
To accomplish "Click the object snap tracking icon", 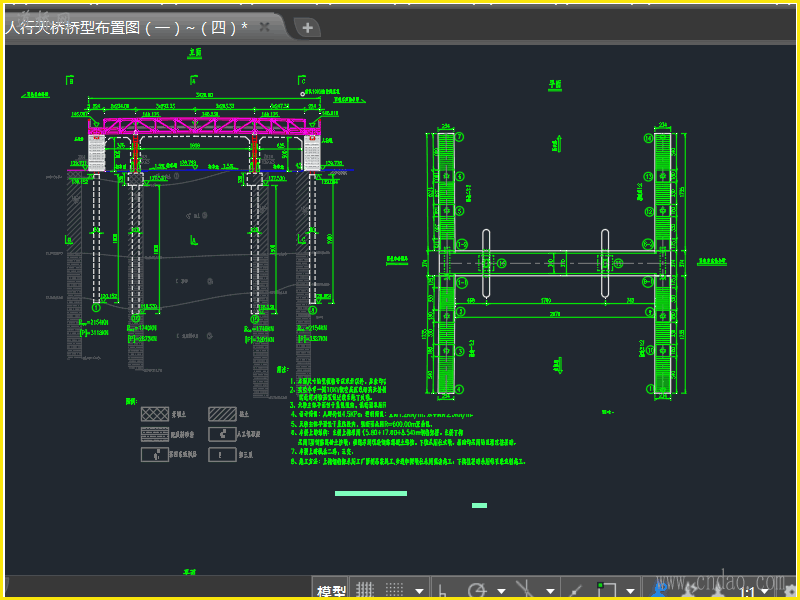I will 572,590.
